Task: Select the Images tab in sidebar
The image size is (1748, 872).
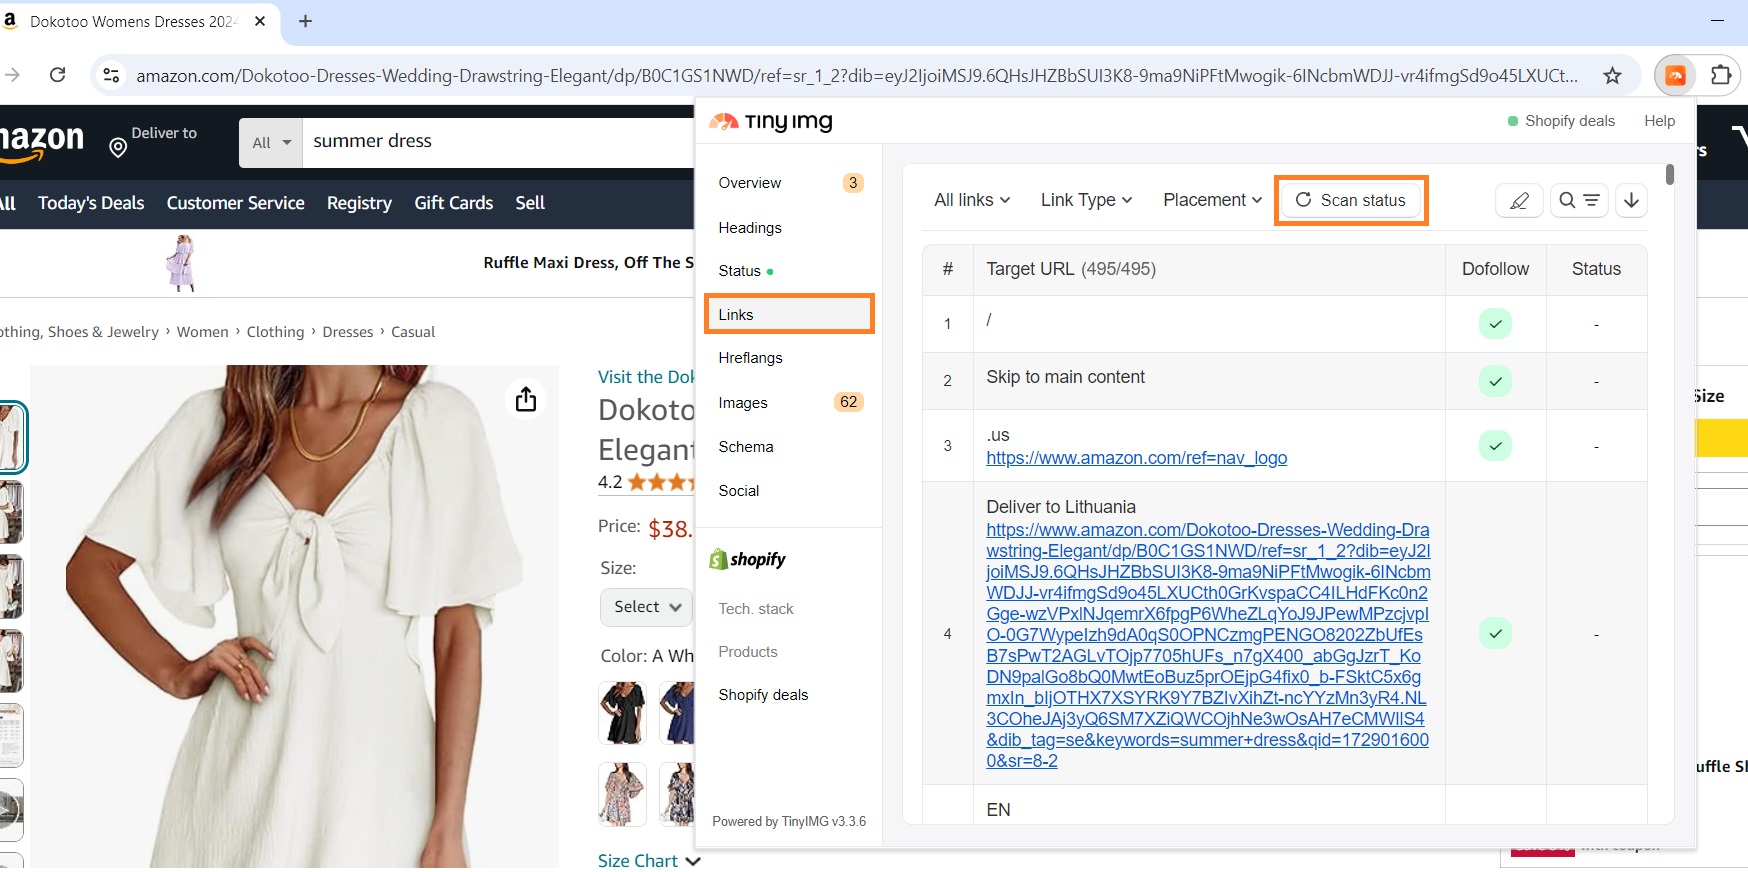Action: pyautogui.click(x=743, y=403)
